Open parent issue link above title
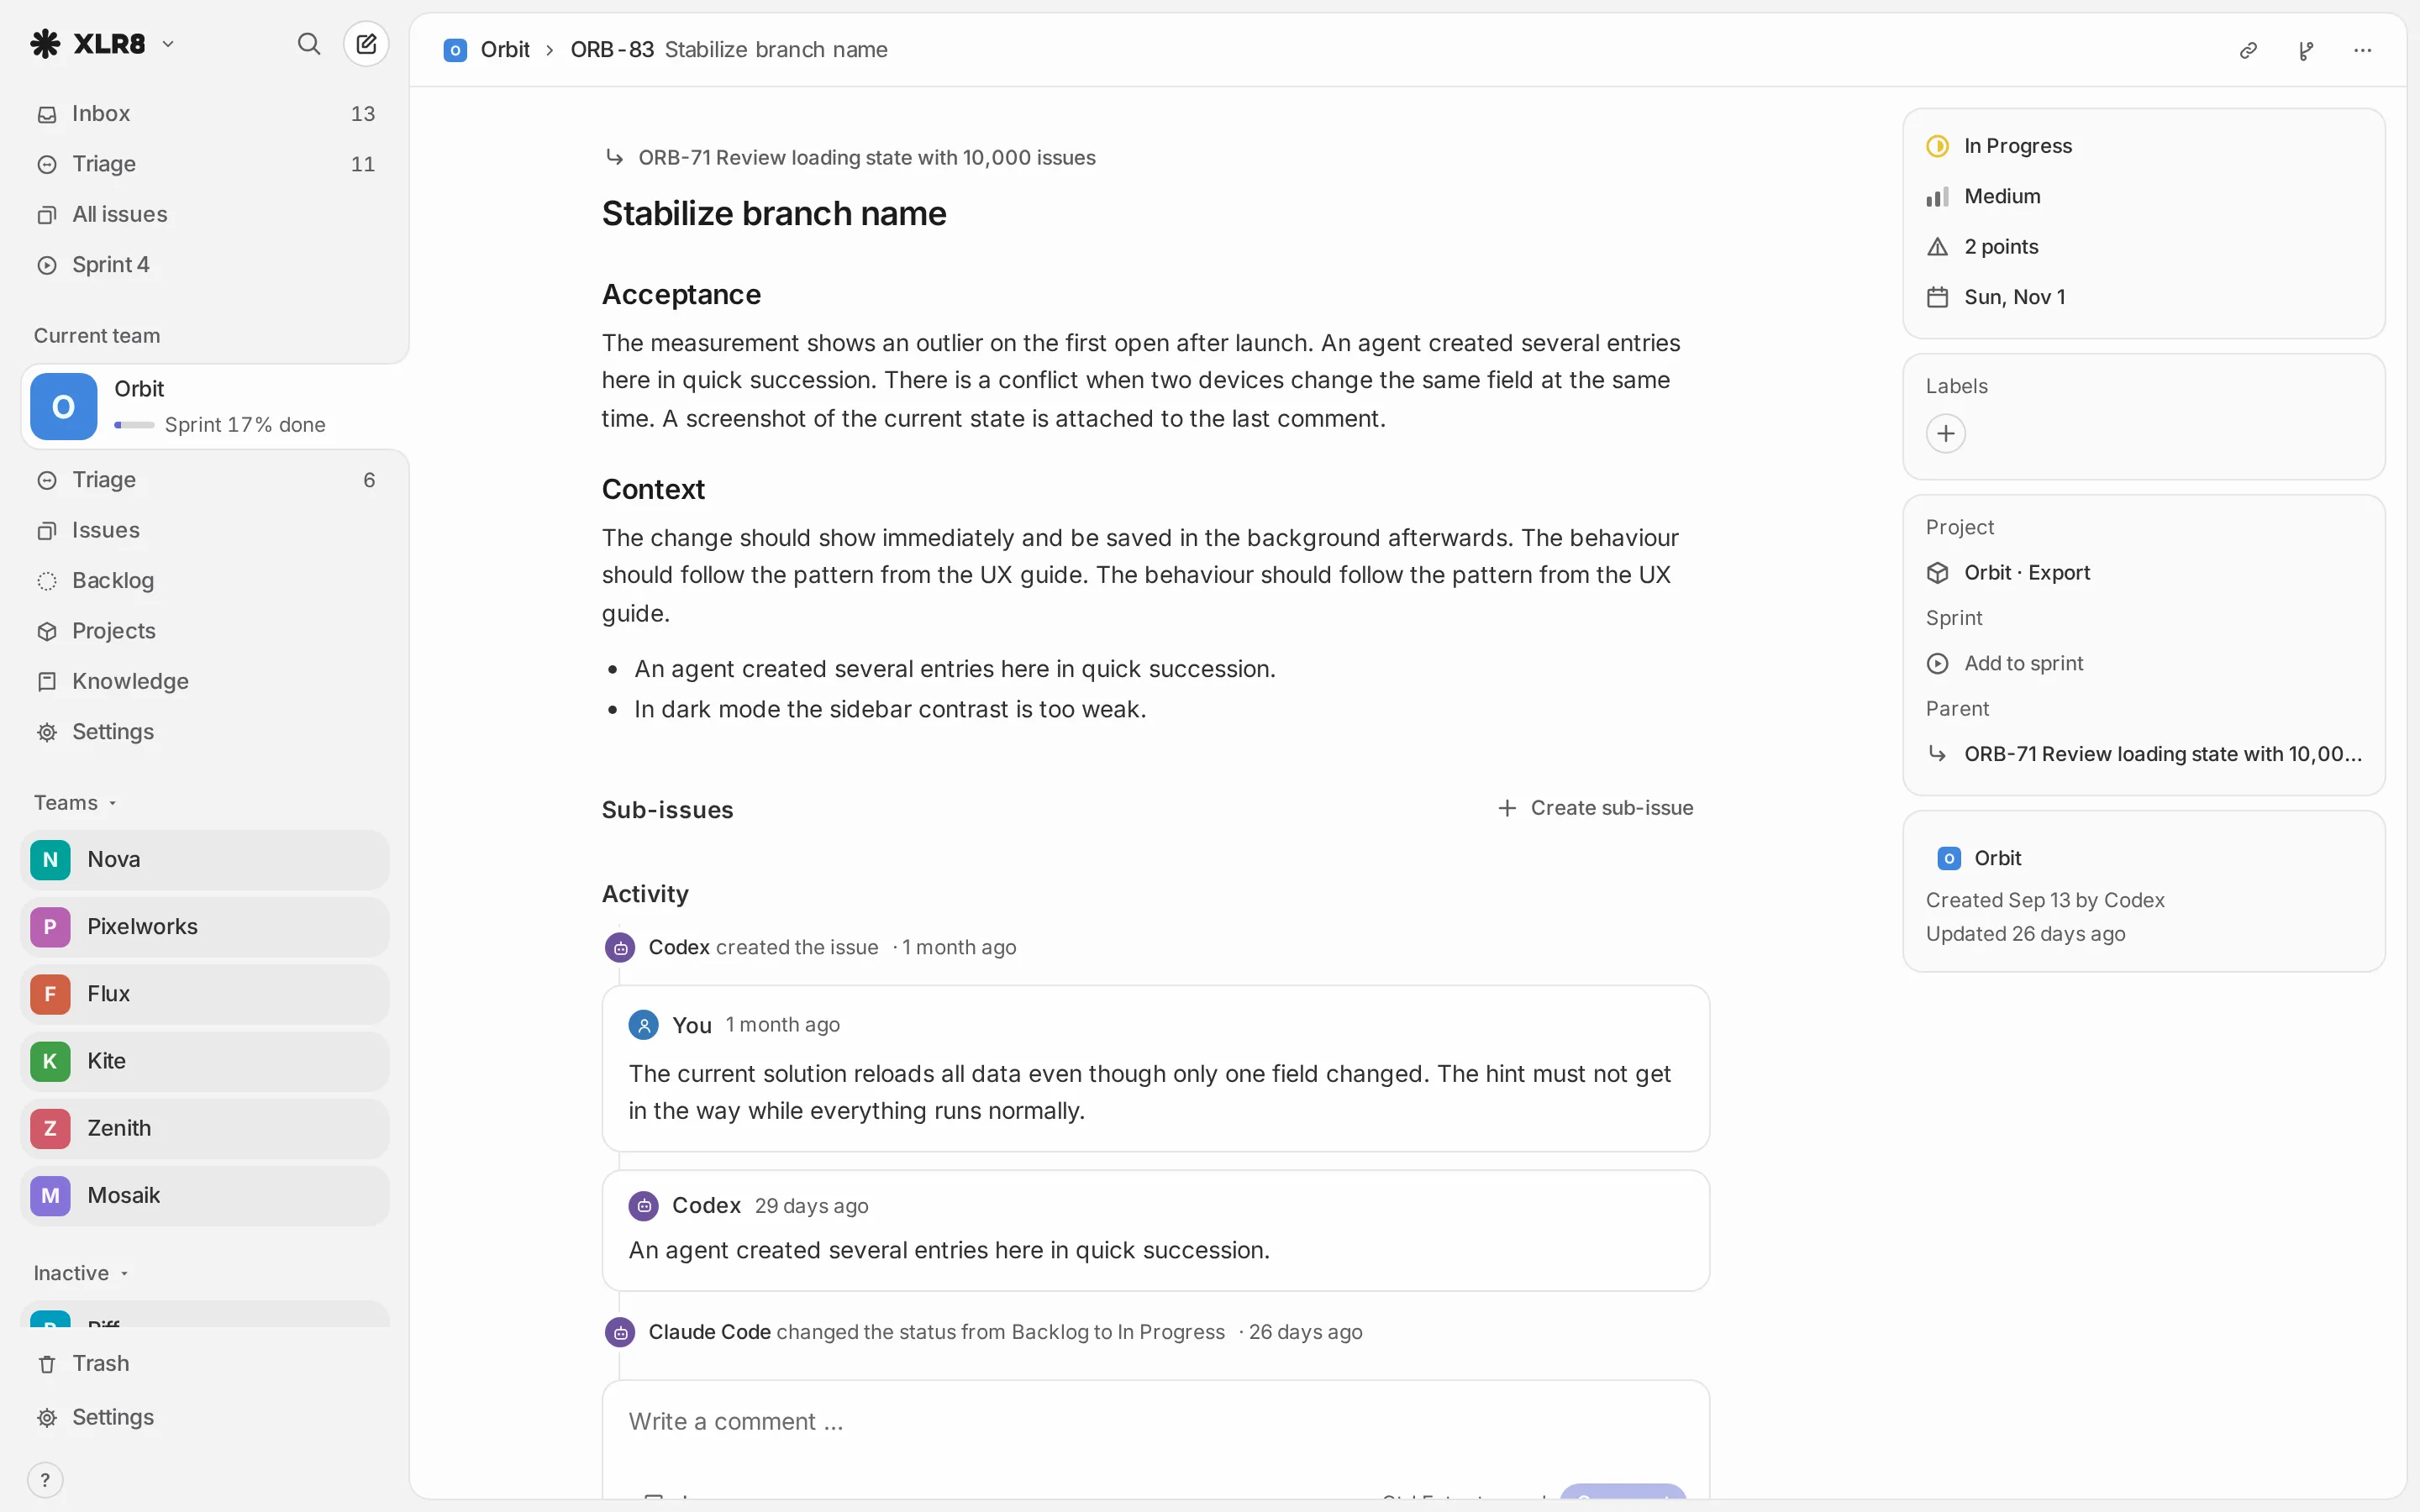 [x=851, y=158]
